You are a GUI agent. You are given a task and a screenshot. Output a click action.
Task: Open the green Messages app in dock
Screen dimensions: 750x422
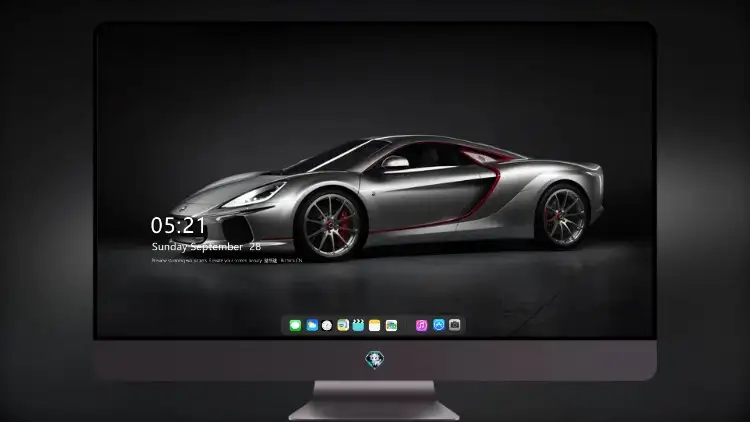(x=295, y=325)
